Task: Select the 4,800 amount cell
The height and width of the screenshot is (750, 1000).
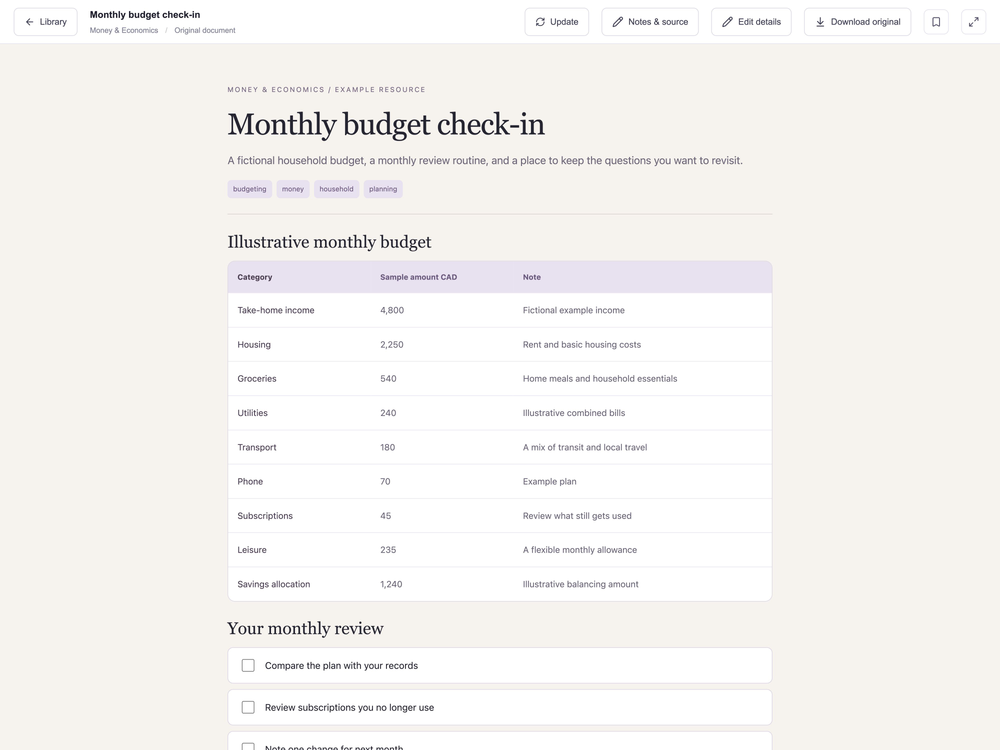Action: pos(392,310)
